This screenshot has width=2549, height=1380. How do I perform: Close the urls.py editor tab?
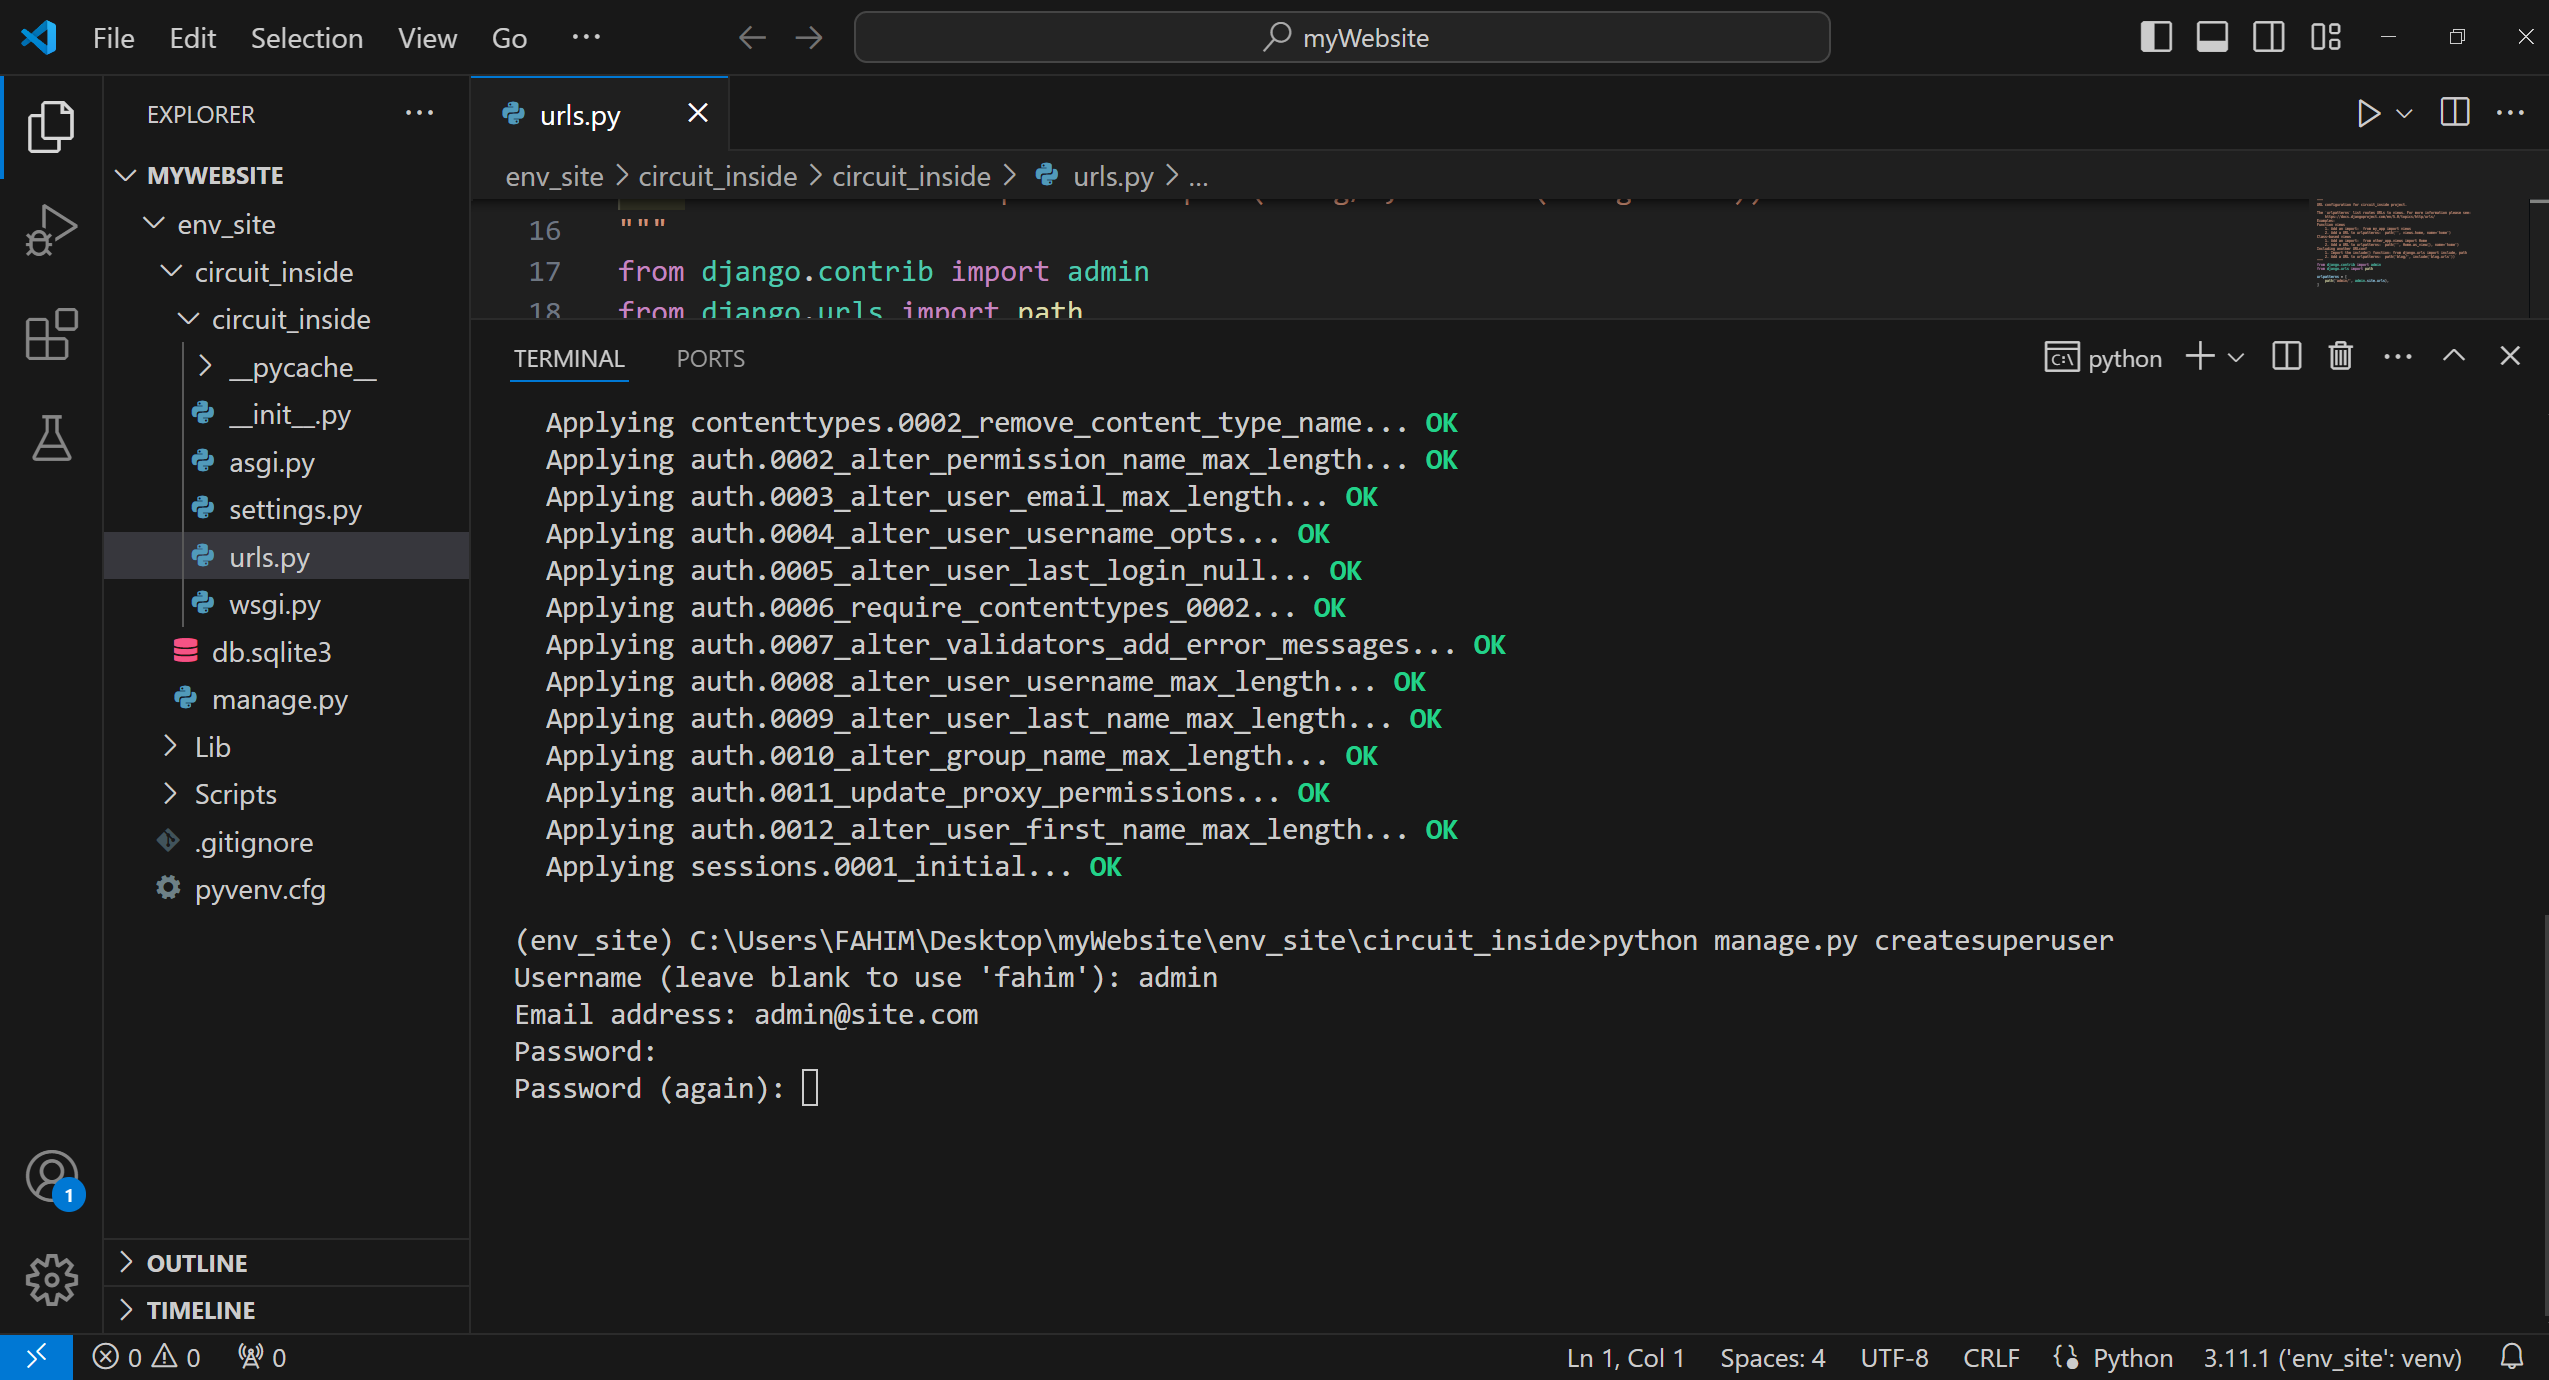tap(698, 113)
